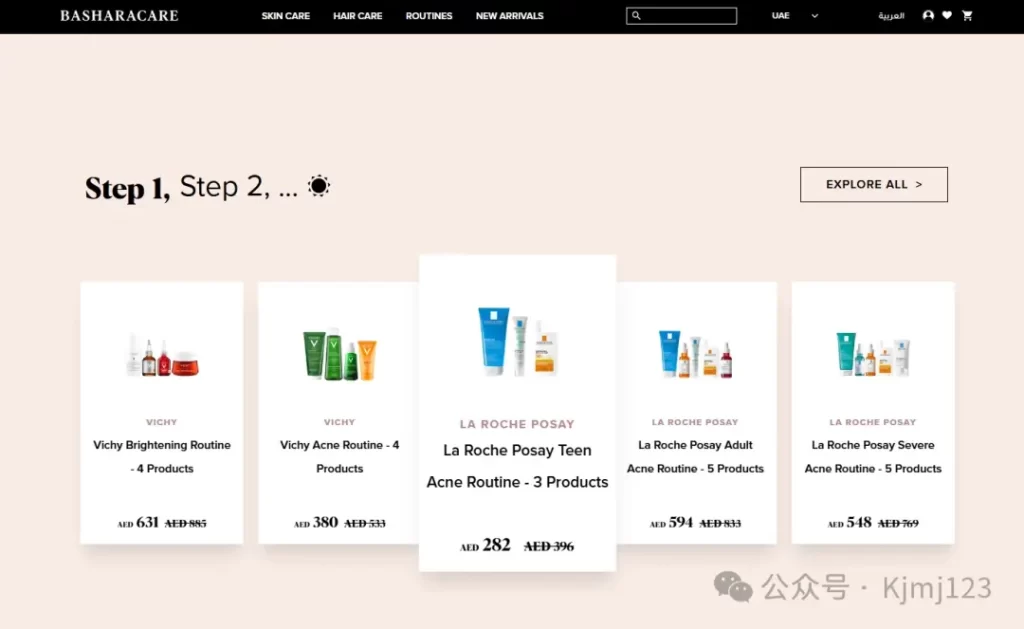Click La Roche Posay Severe Acne Routine title
This screenshot has width=1024, height=629.
pyautogui.click(x=873, y=457)
